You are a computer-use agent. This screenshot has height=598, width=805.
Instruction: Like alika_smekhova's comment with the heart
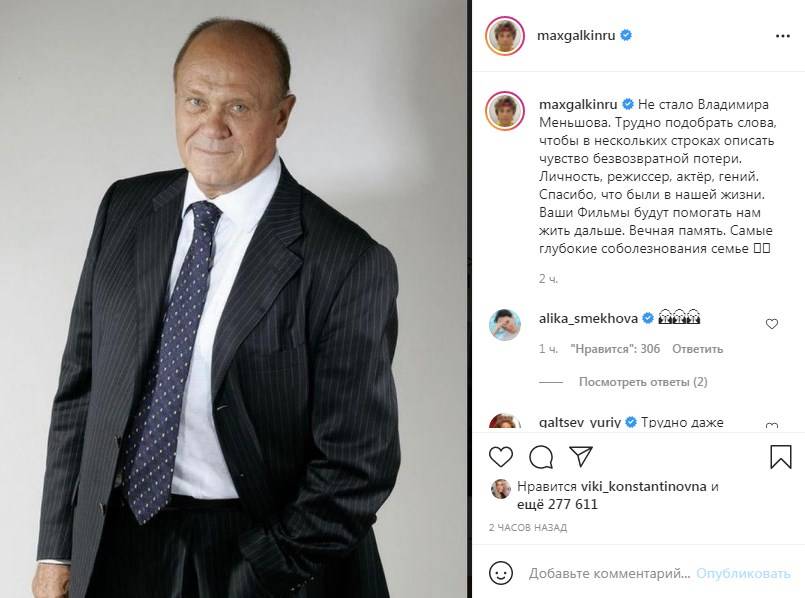tap(772, 324)
